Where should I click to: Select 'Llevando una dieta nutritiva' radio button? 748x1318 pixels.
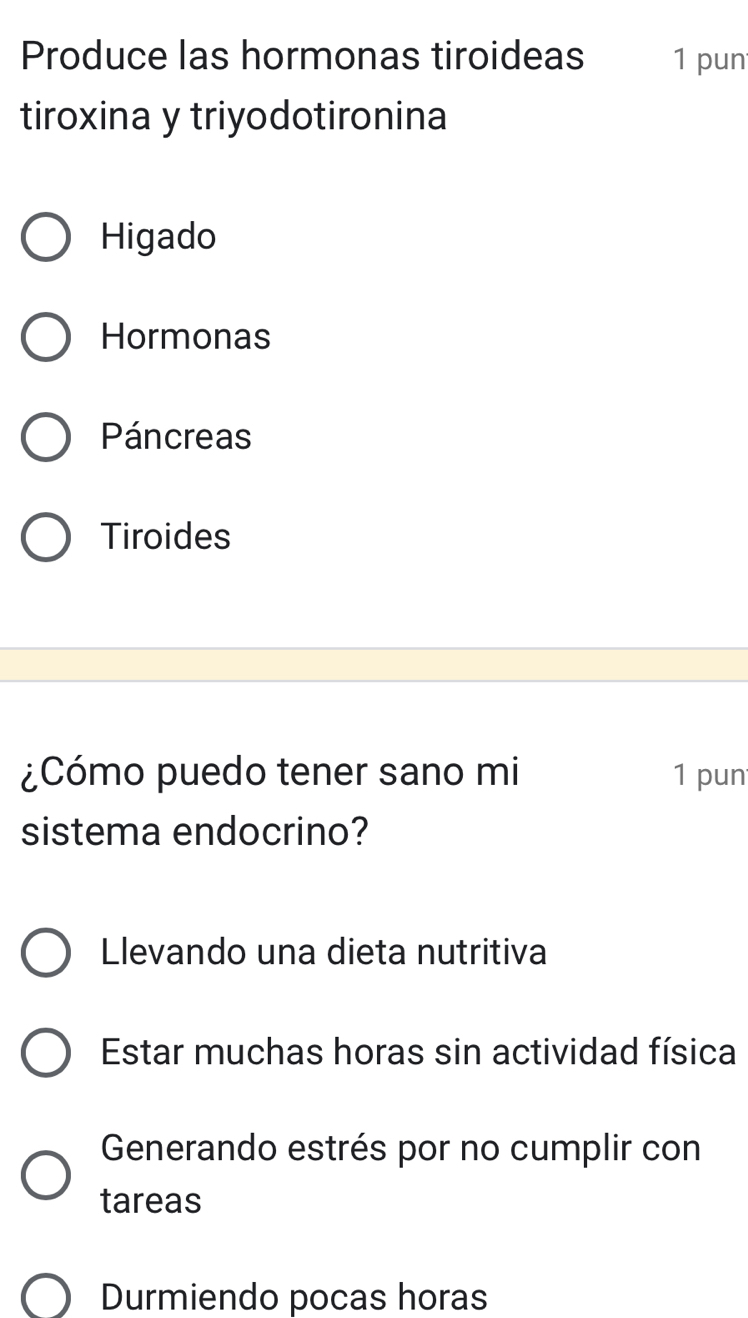[x=46, y=952]
